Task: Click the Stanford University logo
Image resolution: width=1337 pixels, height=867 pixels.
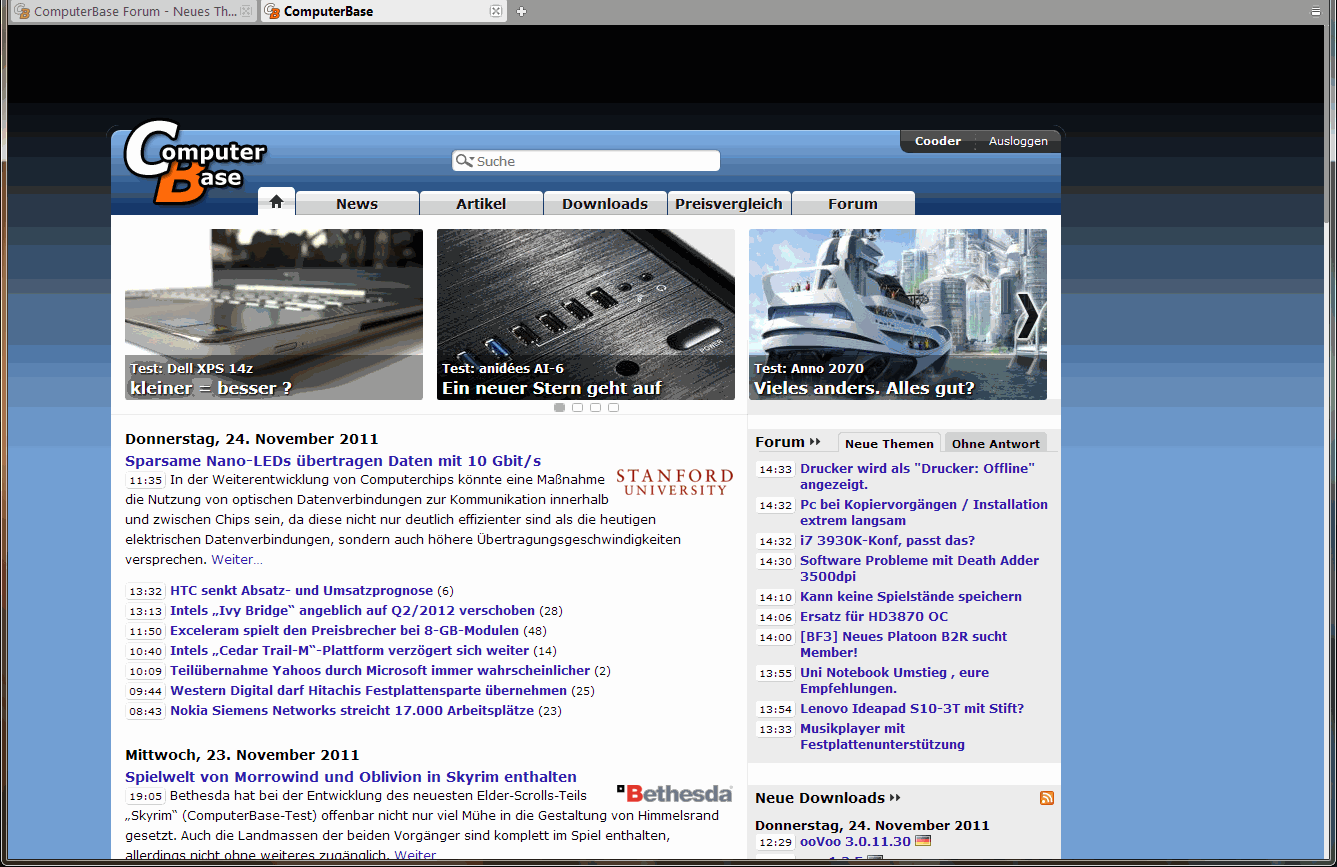Action: [674, 482]
